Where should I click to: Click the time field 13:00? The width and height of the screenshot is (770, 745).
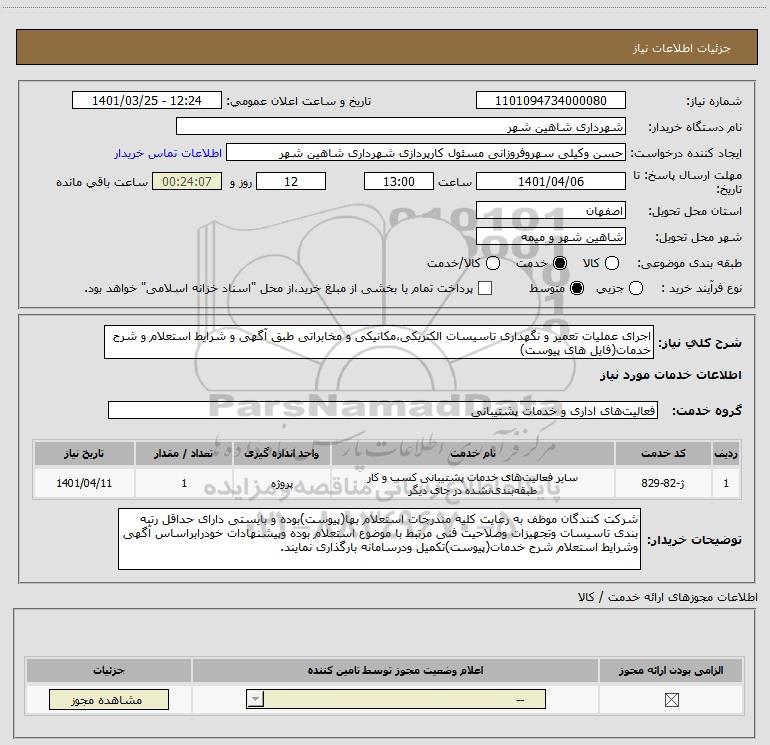click(x=399, y=181)
